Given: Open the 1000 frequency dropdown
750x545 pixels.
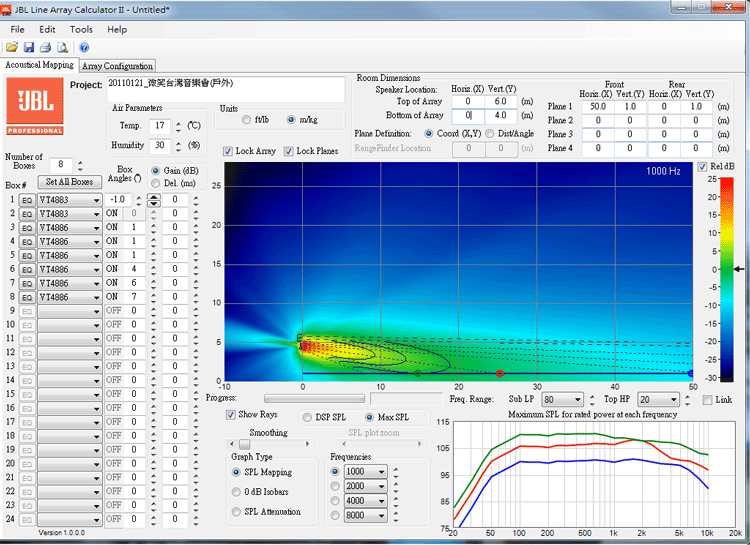Looking at the screenshot, I should [365, 472].
